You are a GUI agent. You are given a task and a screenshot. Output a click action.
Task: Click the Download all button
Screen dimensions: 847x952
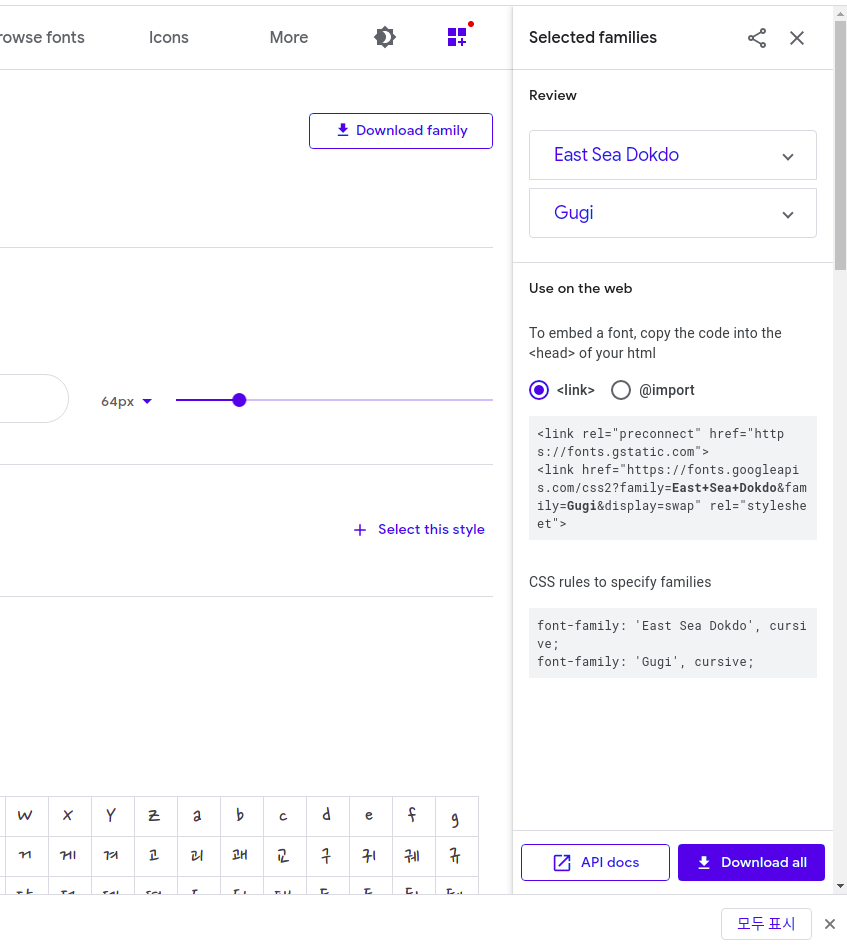click(x=751, y=862)
